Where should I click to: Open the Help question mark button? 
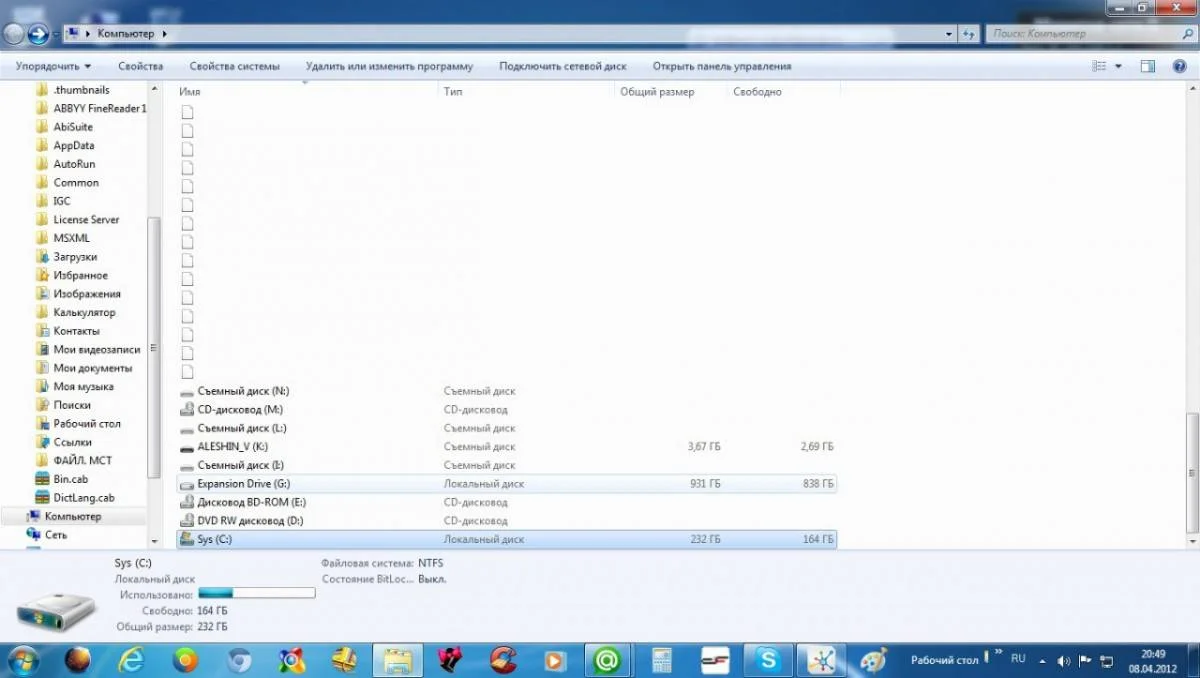click(x=1180, y=66)
